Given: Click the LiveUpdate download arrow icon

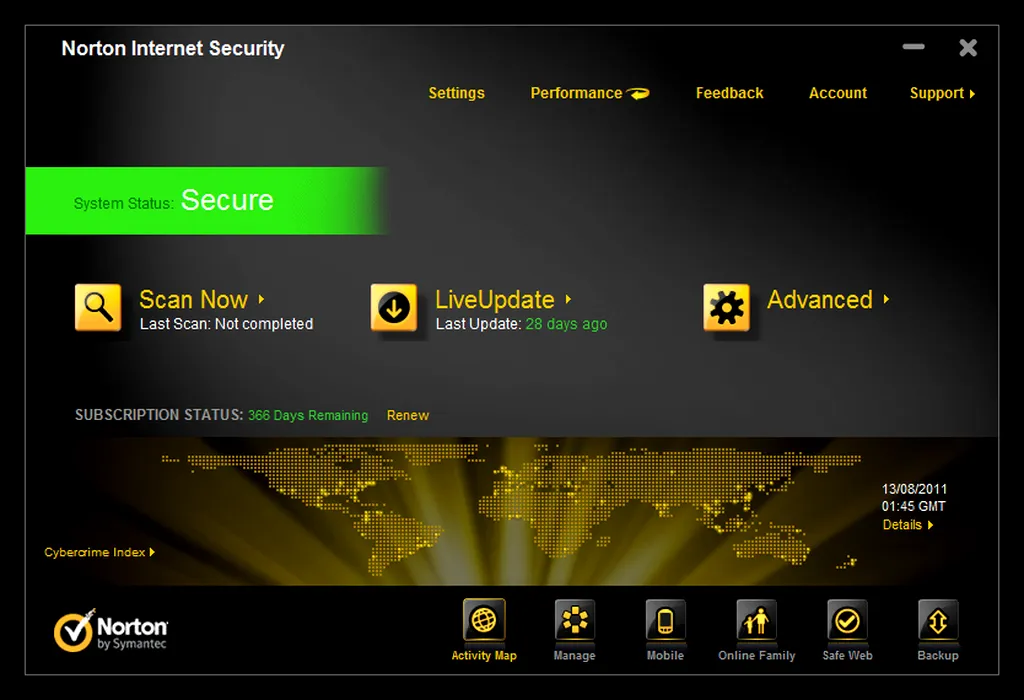Looking at the screenshot, I should [394, 307].
